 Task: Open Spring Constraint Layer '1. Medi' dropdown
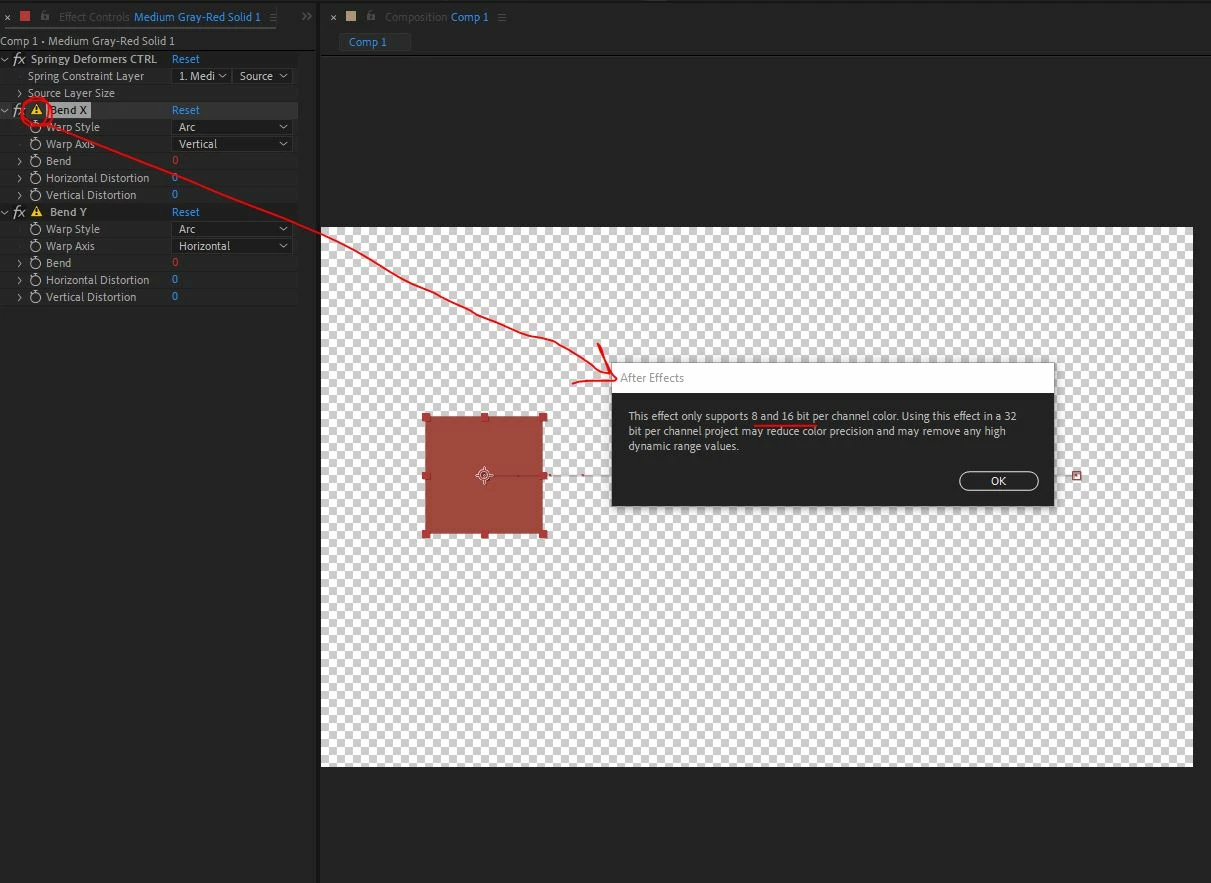tap(202, 76)
